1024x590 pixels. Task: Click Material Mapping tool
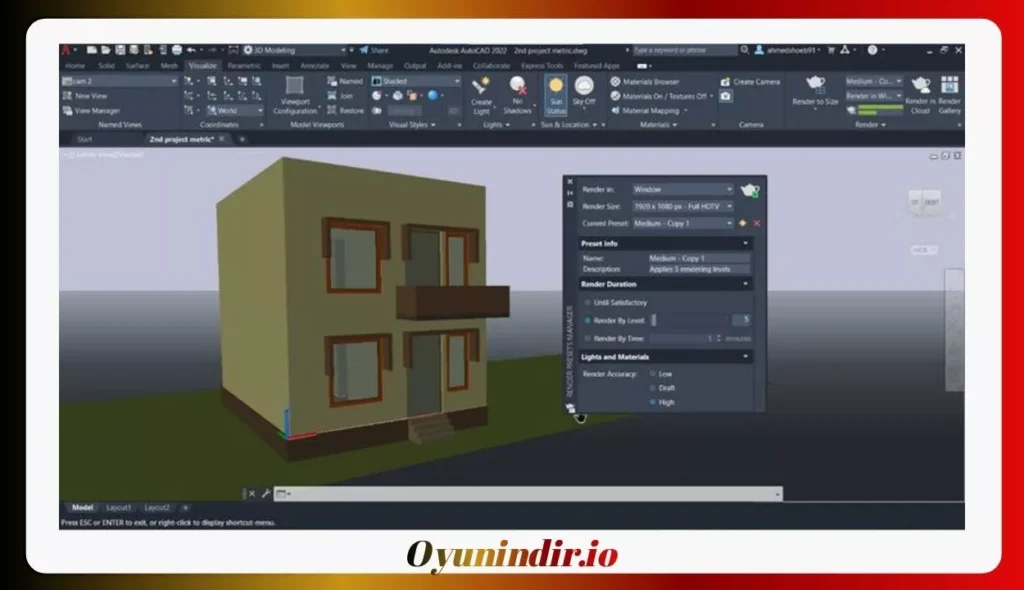click(647, 110)
